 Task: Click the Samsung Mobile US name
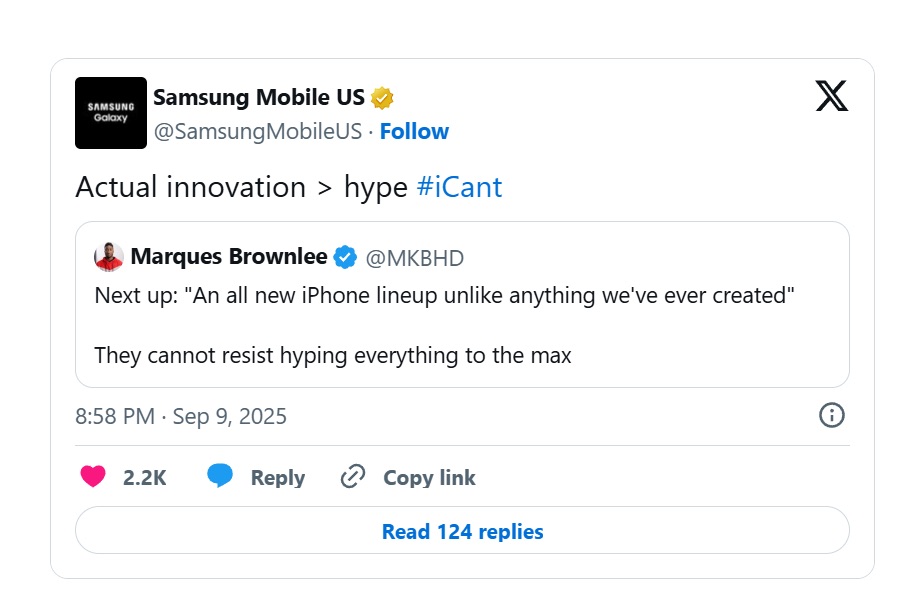(259, 97)
